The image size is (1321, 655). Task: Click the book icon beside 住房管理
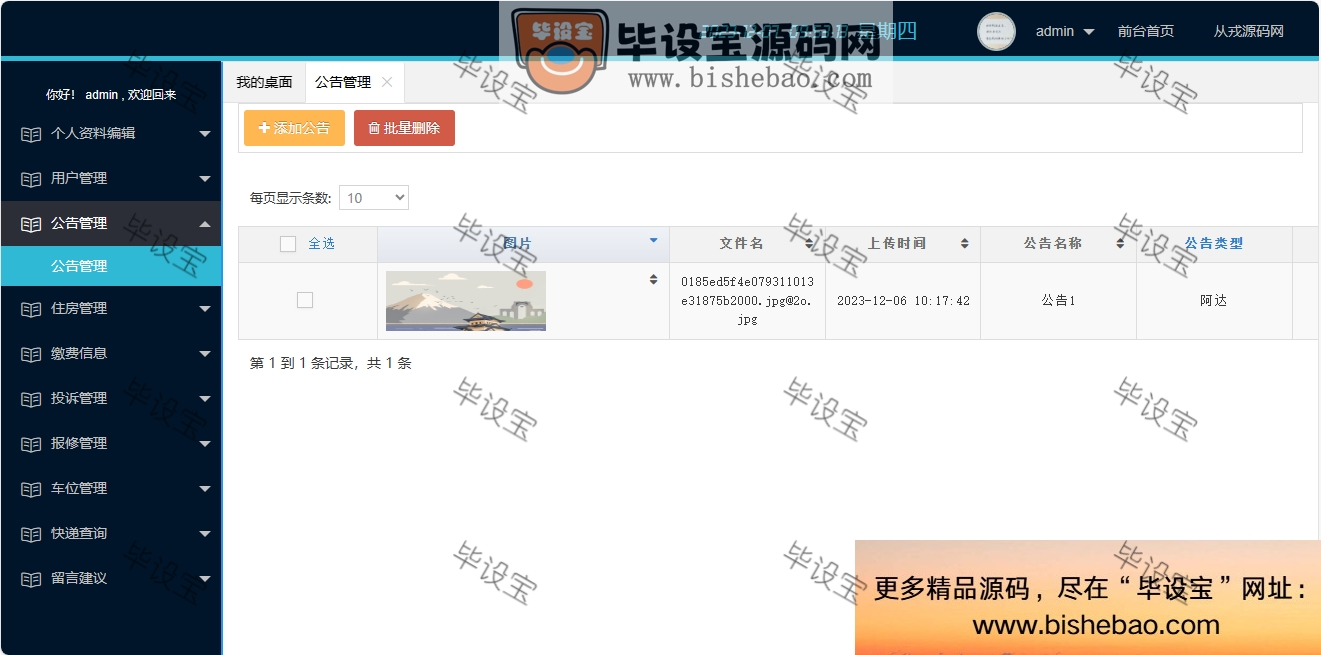(x=31, y=309)
